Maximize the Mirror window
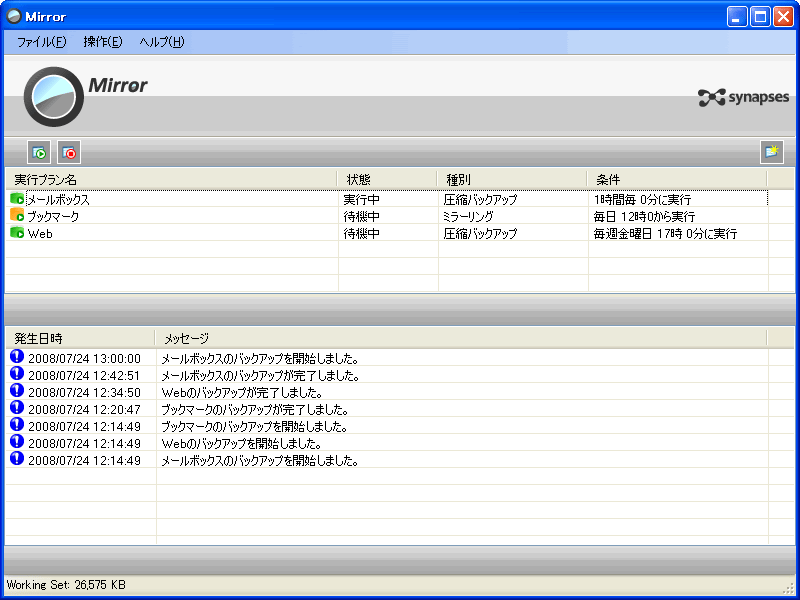Viewport: 800px width, 600px height. (x=760, y=17)
